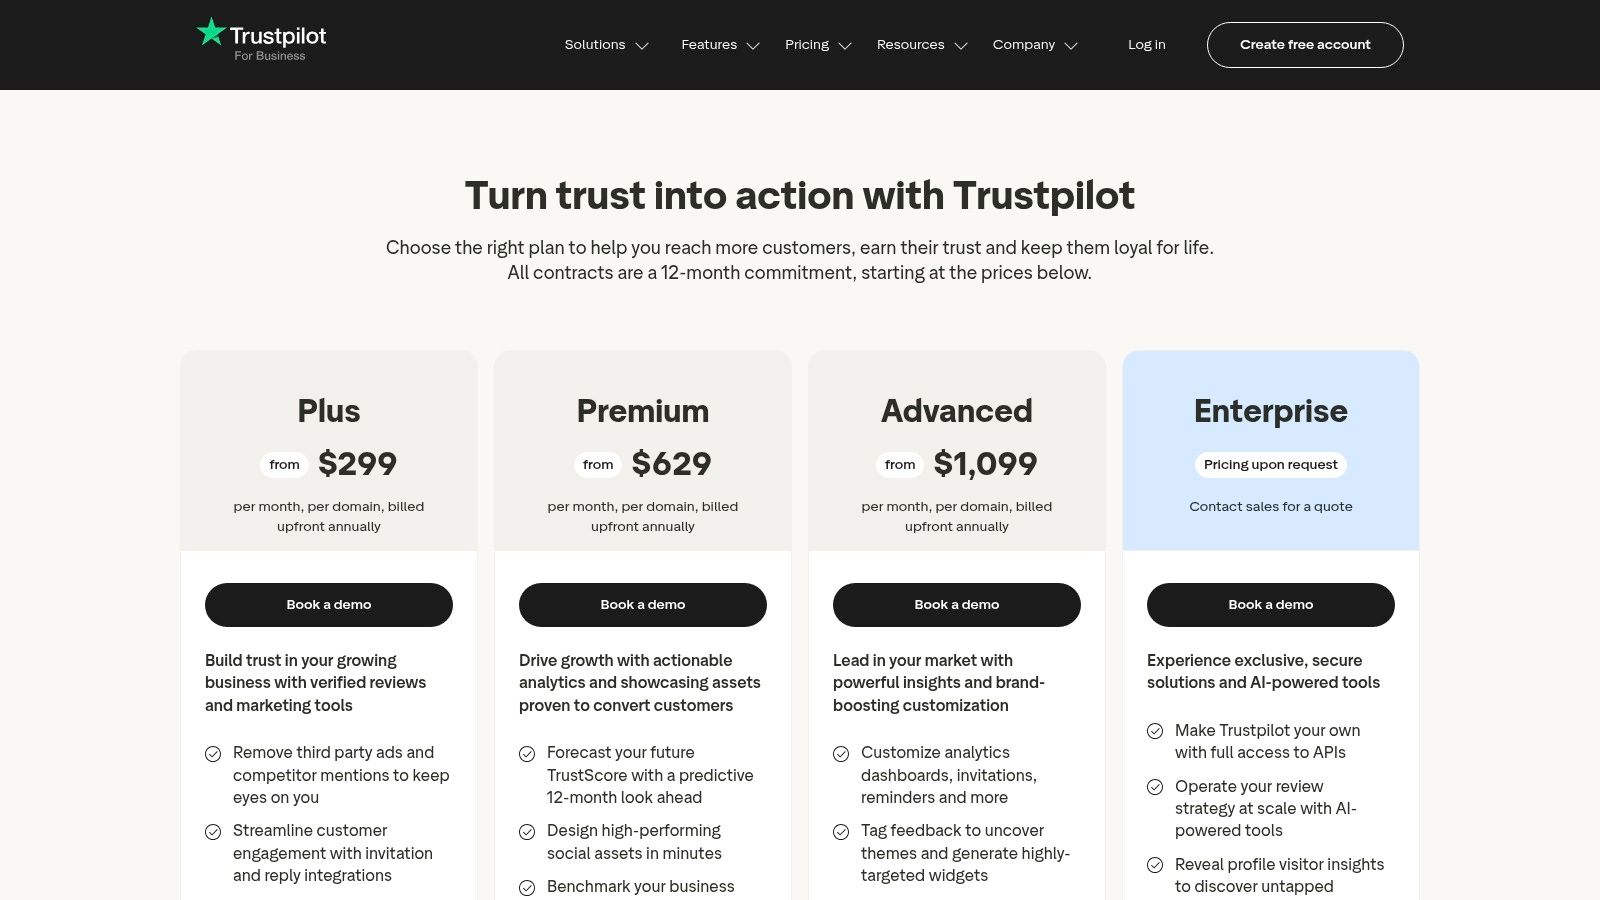Click the checkmark beside 'Streamline customer engagement'
This screenshot has height=900, width=1600.
[213, 830]
